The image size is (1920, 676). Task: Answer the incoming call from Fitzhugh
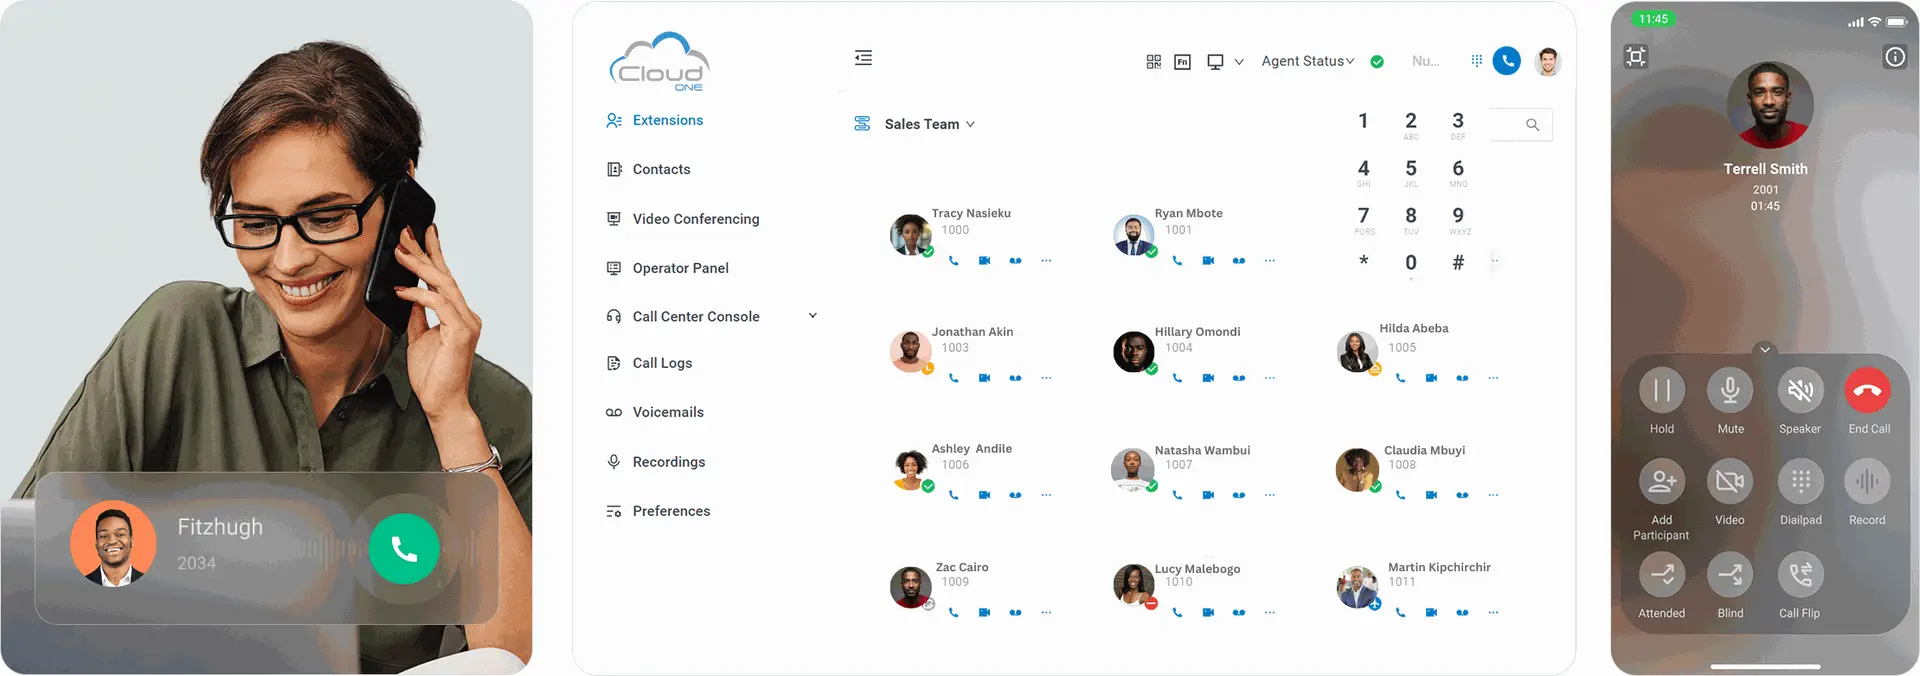coord(404,548)
